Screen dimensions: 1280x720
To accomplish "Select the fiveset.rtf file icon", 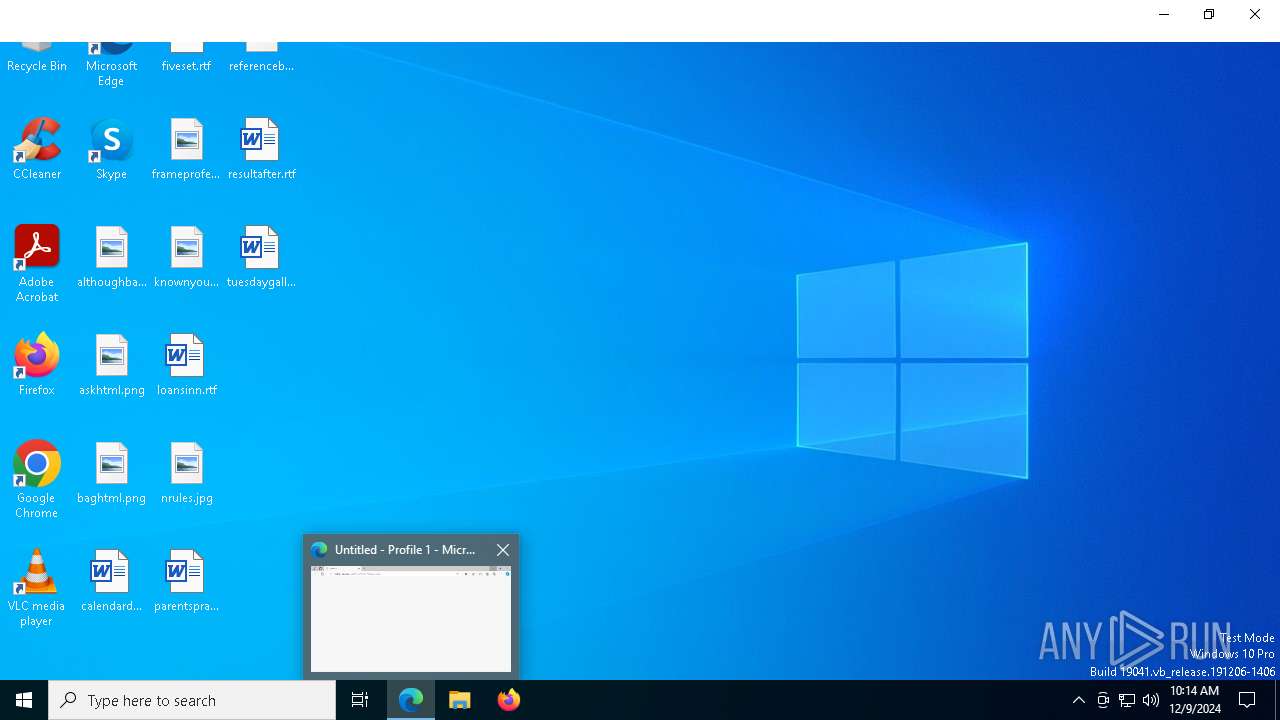I will (x=186, y=57).
